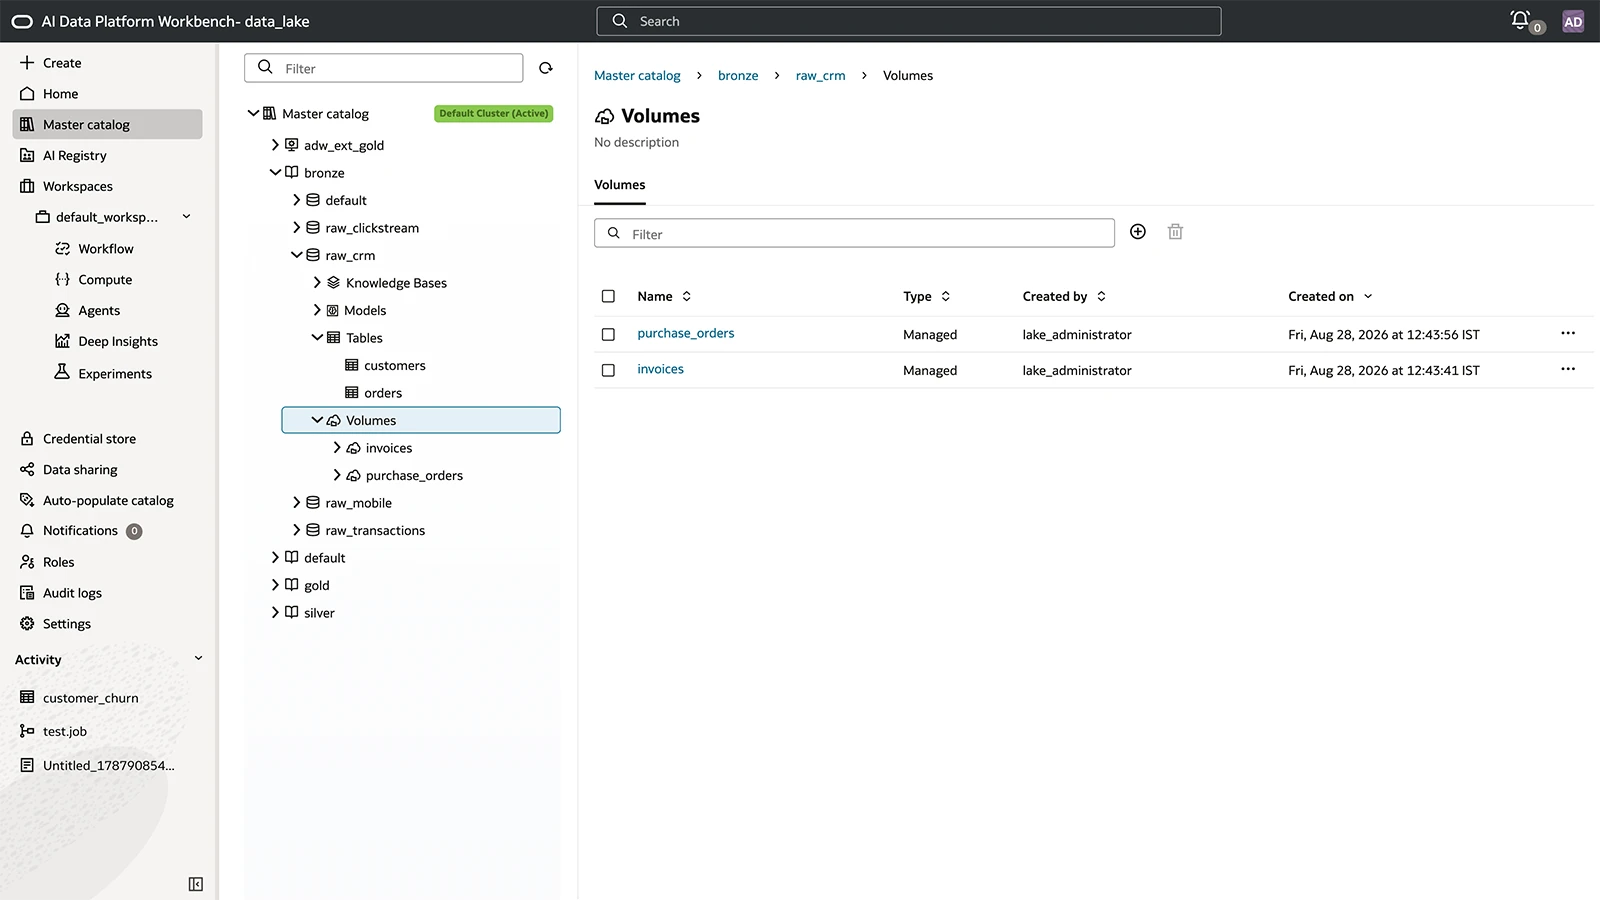Screen dimensions: 1600x900
Task: Select Master catalog in the sidebar
Action: click(108, 125)
